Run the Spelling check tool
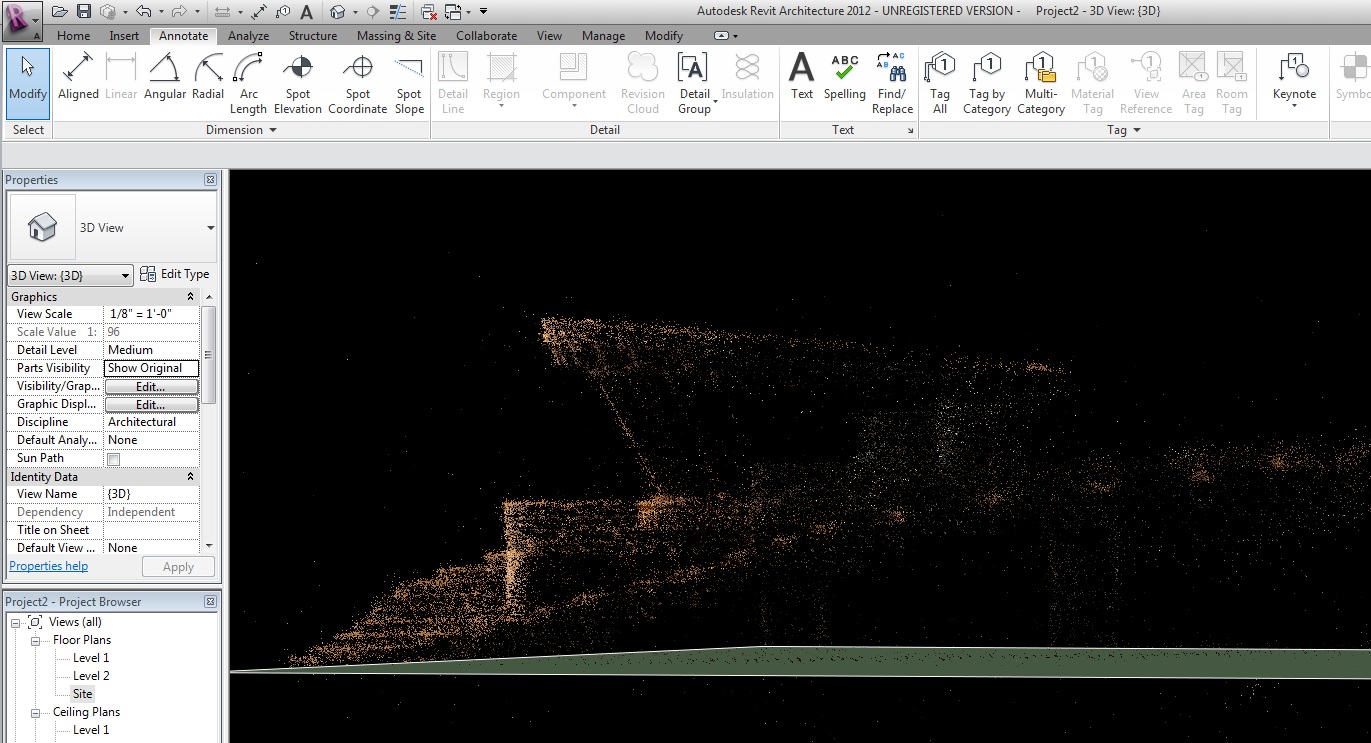This screenshot has width=1371, height=743. (844, 78)
